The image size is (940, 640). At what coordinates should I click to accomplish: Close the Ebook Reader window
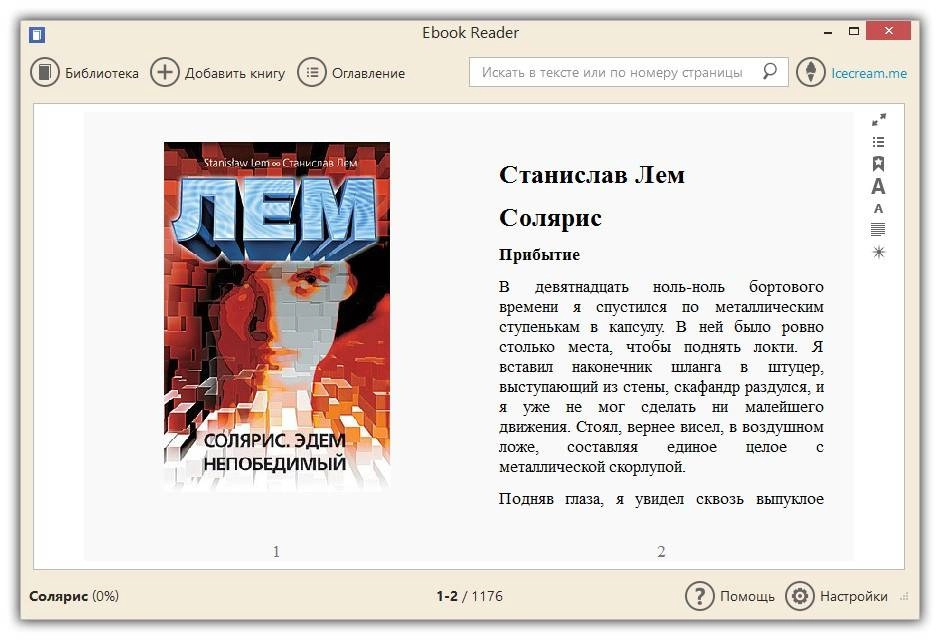click(888, 31)
